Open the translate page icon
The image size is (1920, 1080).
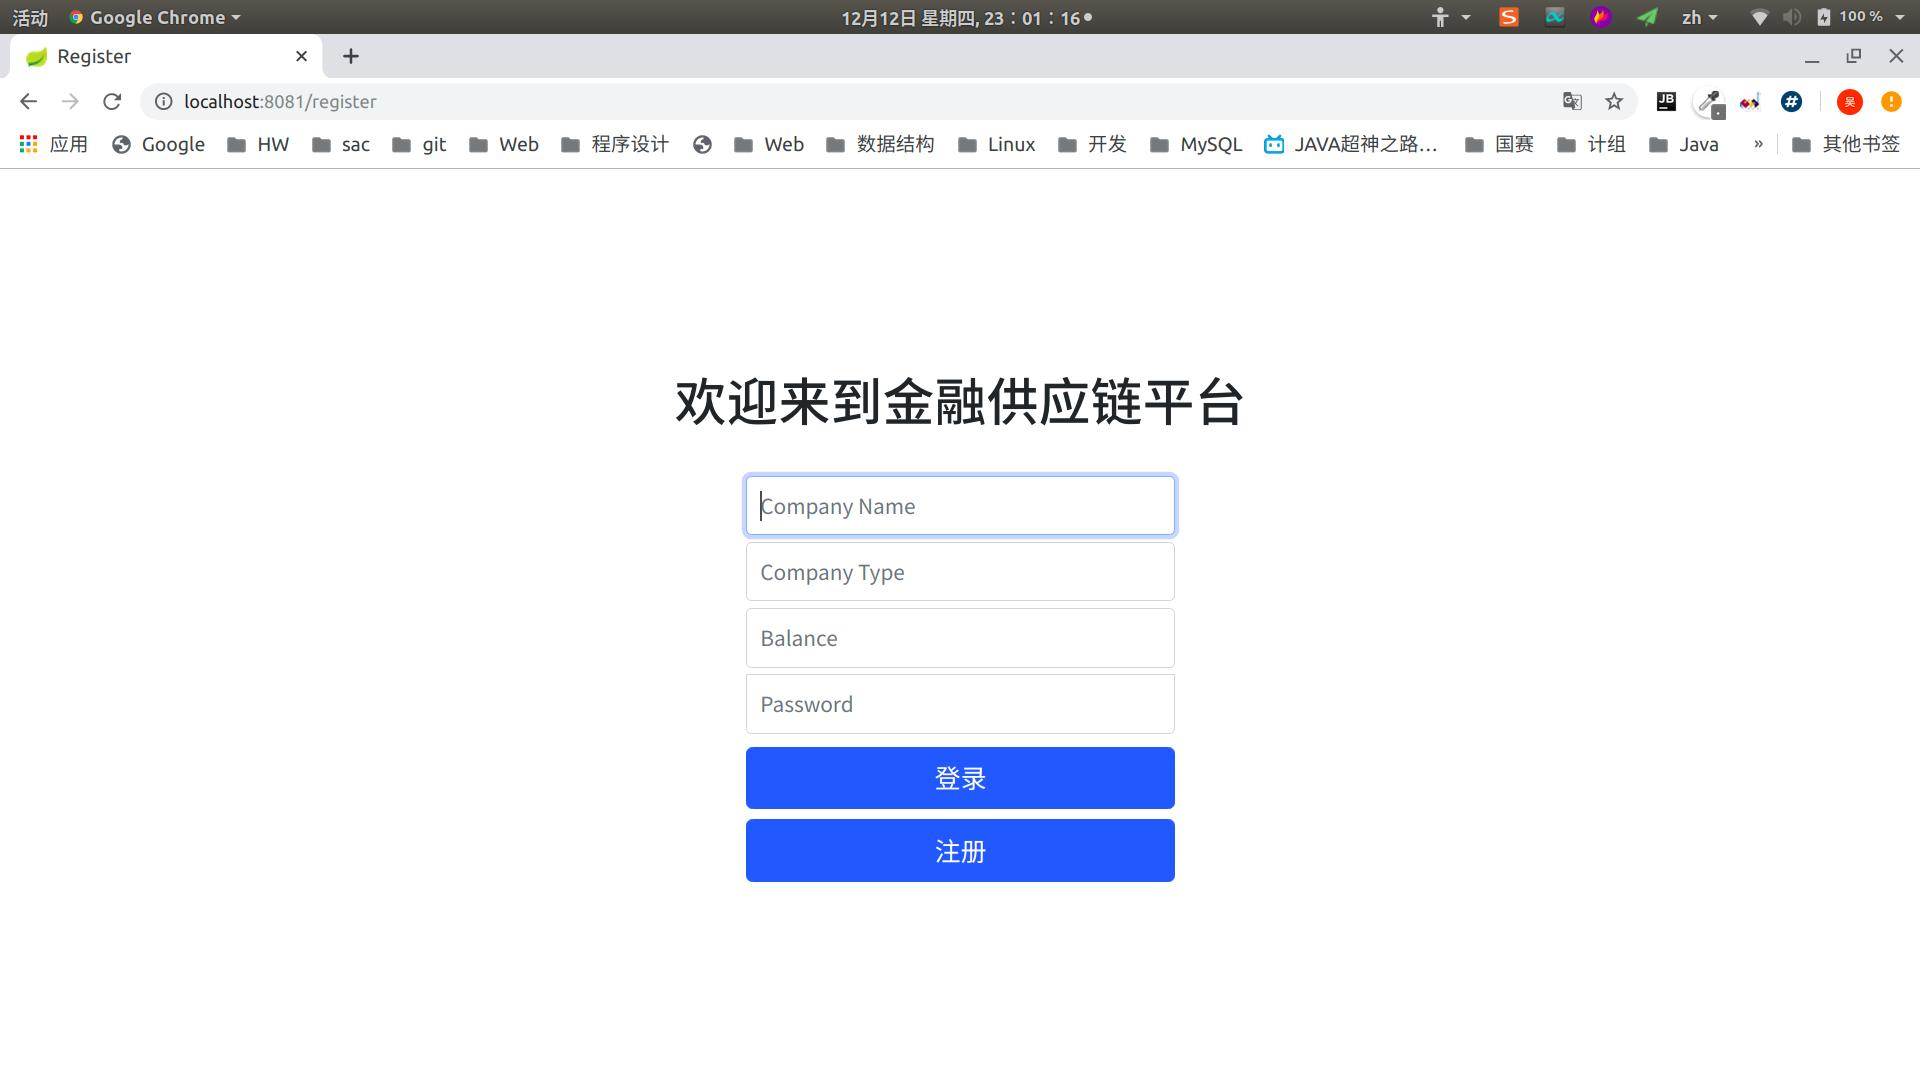(1572, 101)
